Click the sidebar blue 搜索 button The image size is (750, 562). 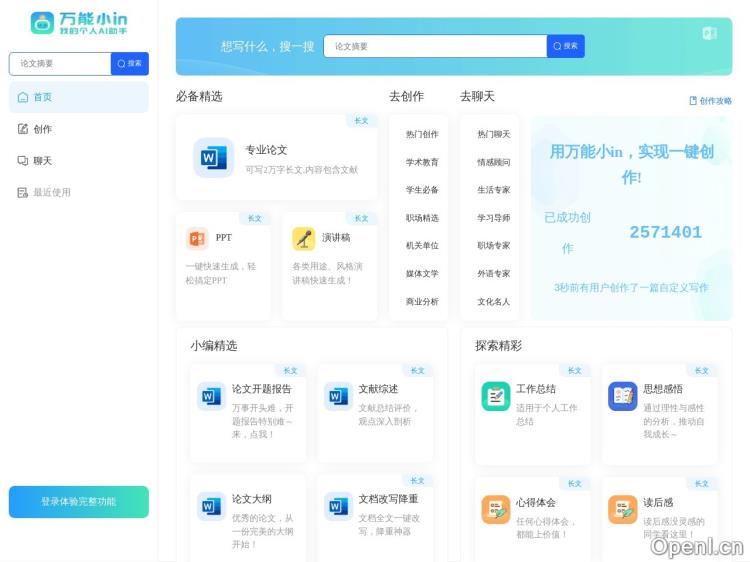tap(130, 64)
